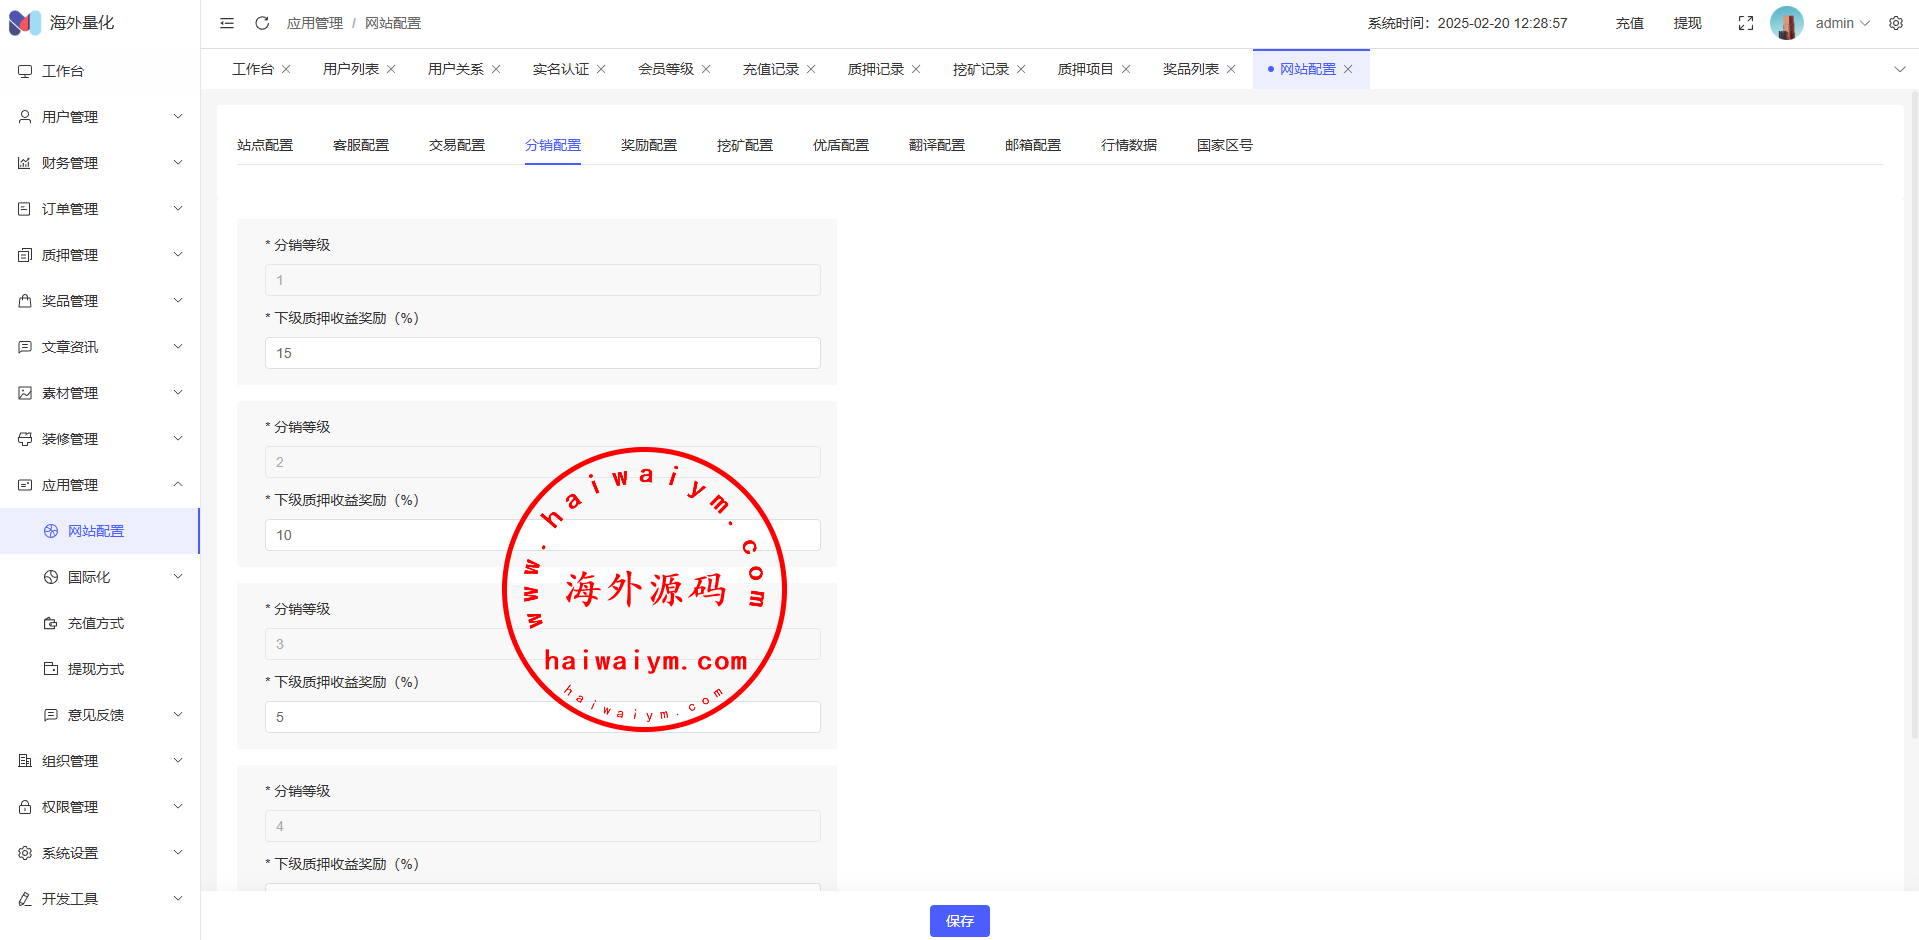The height and width of the screenshot is (940, 1919).
Task: Click the admin user avatar
Action: 1786,23
